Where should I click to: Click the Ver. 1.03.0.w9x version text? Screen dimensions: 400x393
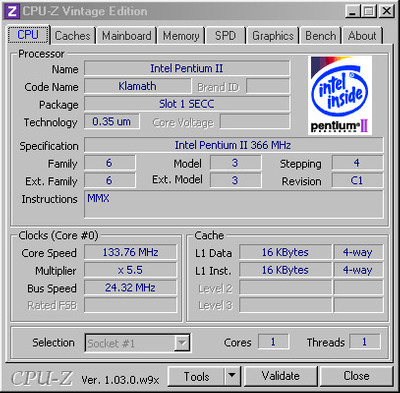point(120,380)
